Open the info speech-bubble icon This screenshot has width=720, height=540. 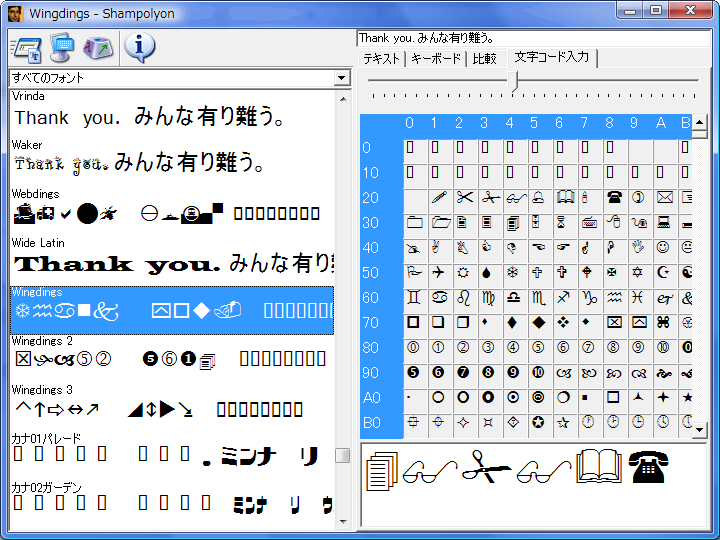pyautogui.click(x=140, y=47)
